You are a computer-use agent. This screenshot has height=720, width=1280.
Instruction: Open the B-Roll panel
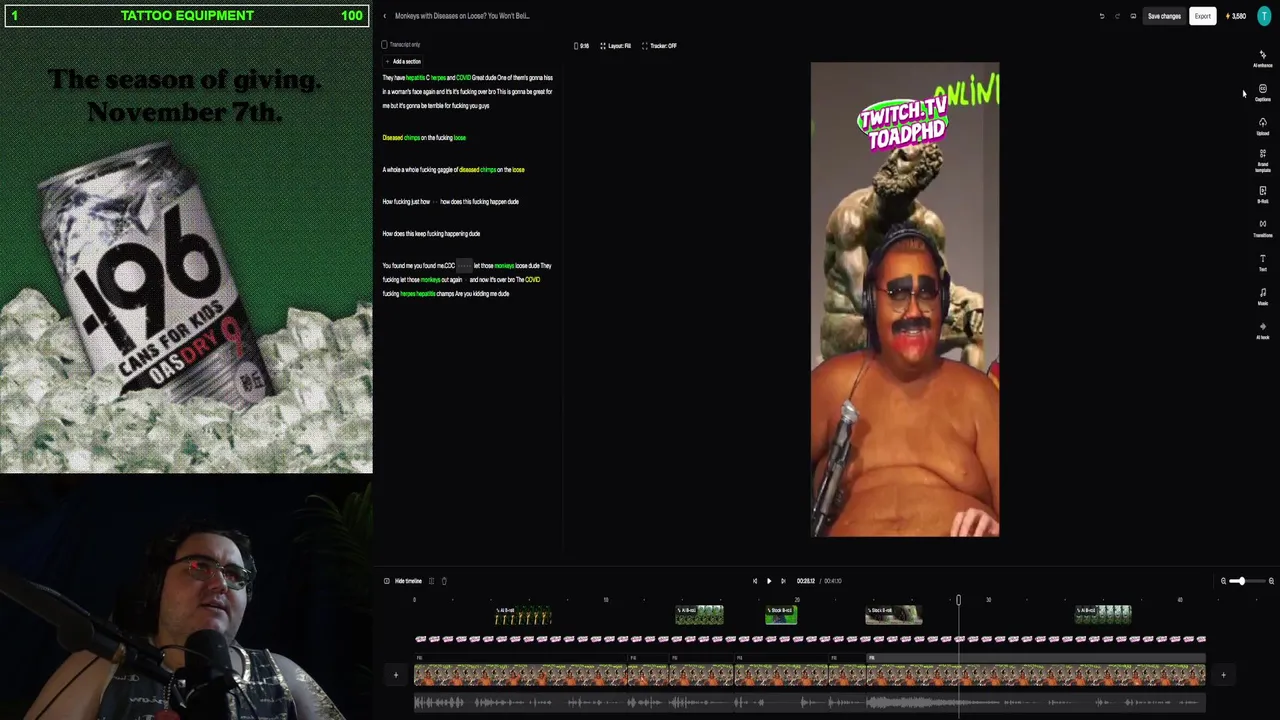click(x=1262, y=194)
